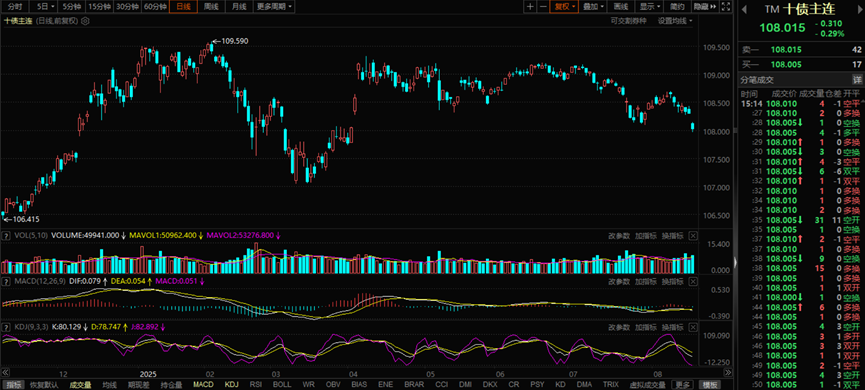Select the RSI indicator
The height and width of the screenshot is (390, 865).
tap(256, 384)
